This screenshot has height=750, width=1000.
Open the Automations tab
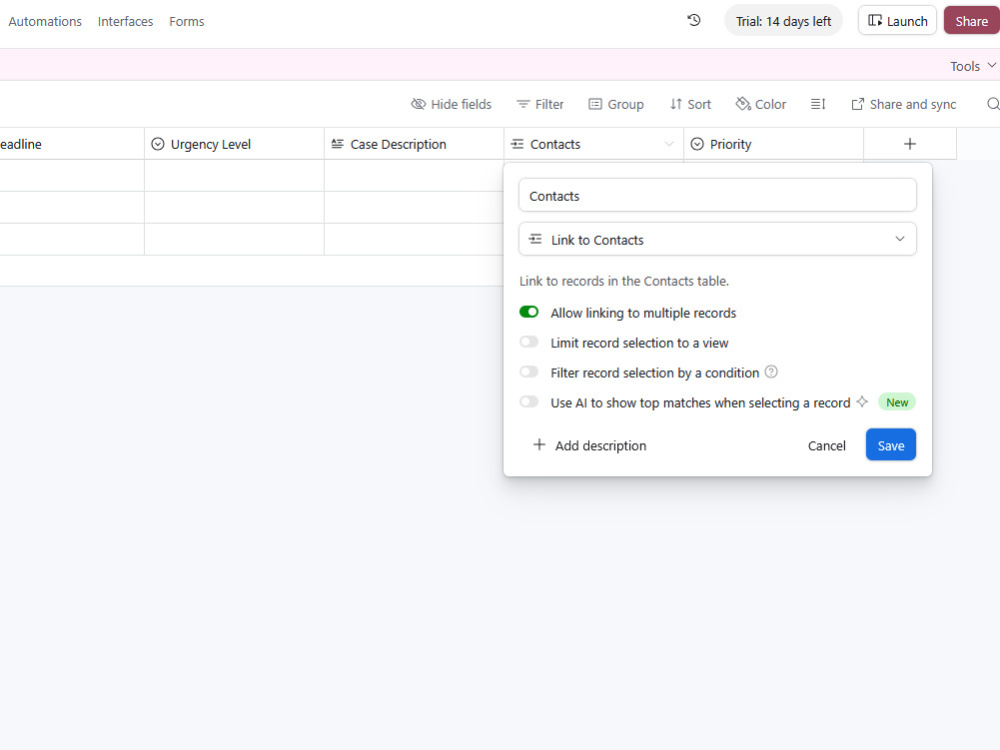point(45,21)
